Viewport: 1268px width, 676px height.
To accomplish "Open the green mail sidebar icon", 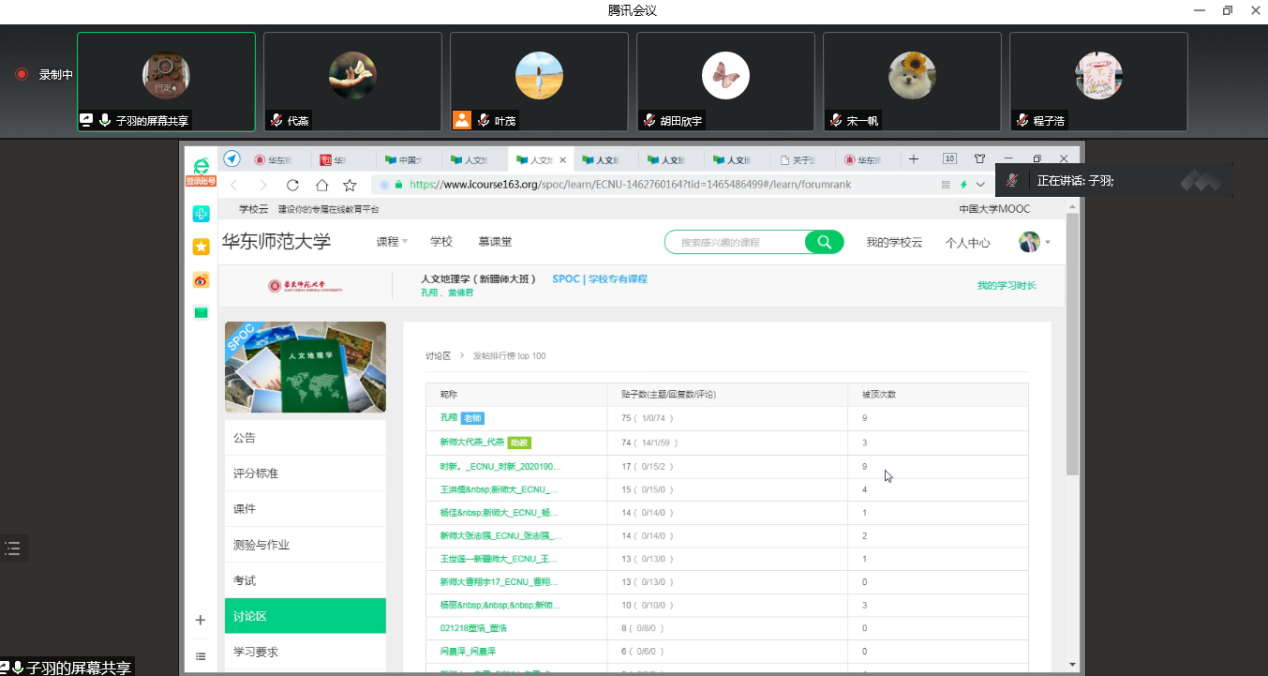I will click(x=201, y=313).
